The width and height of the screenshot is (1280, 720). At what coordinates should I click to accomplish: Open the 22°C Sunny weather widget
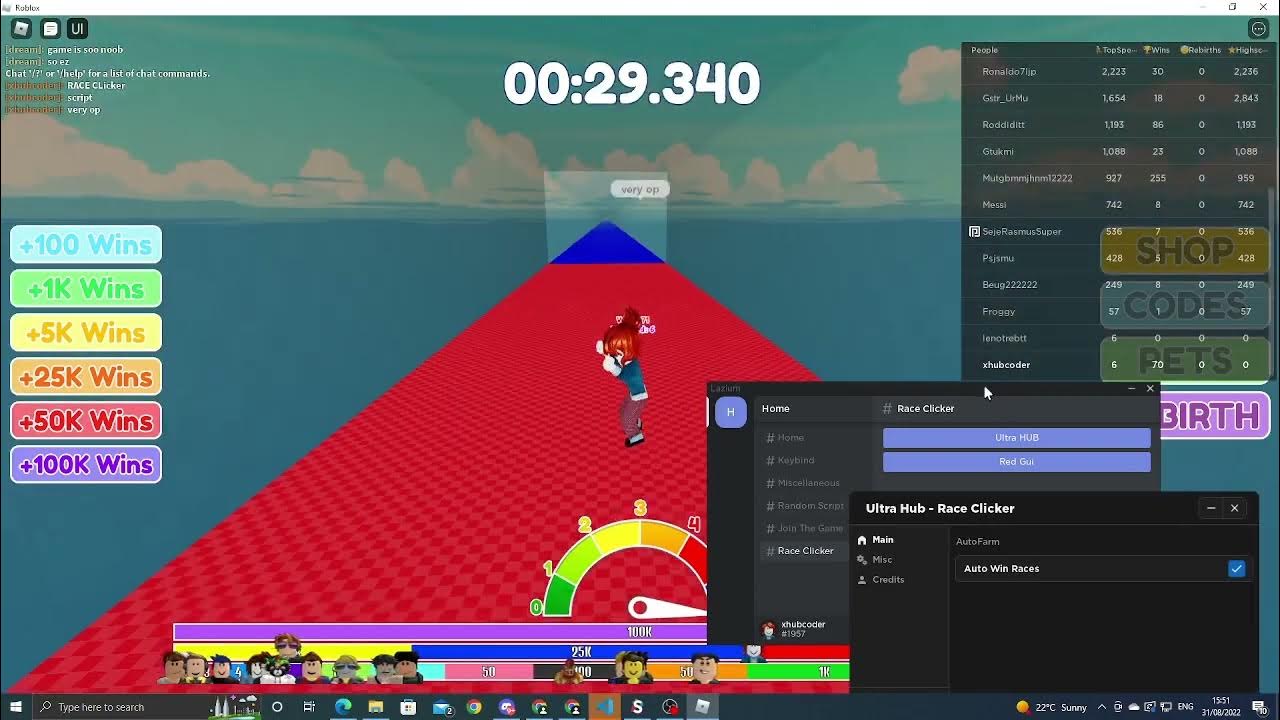pyautogui.click(x=1051, y=707)
